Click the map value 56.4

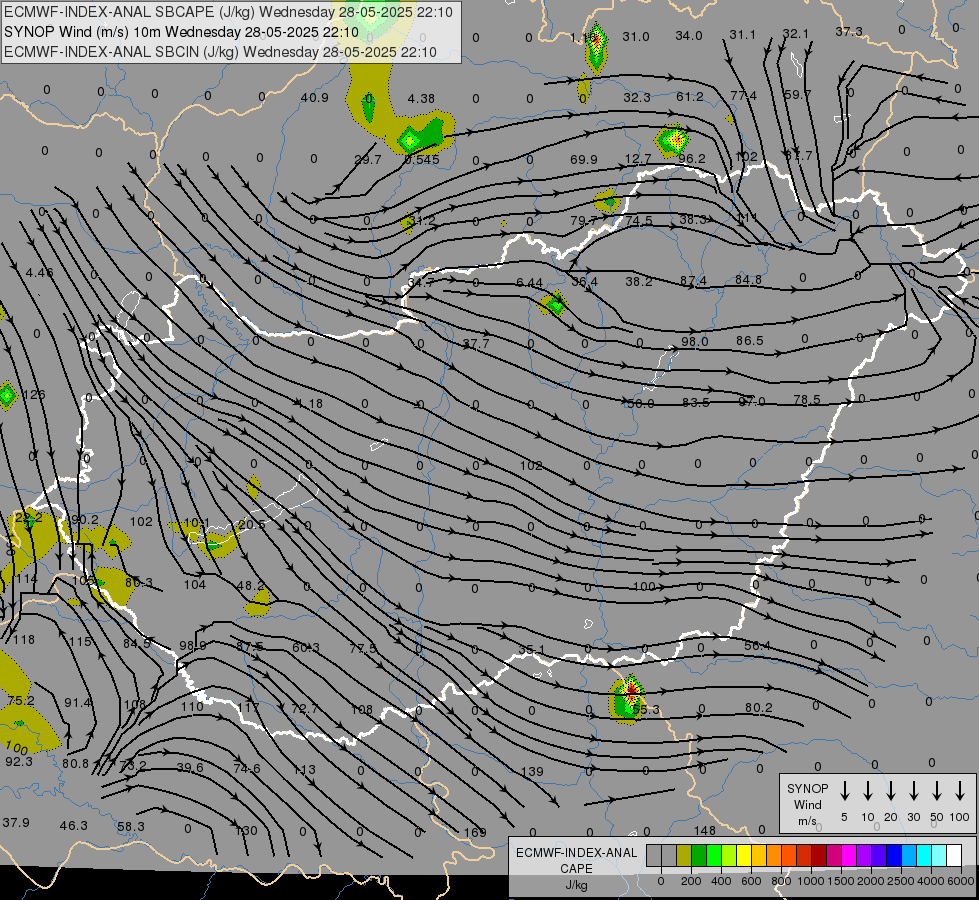coord(757,646)
